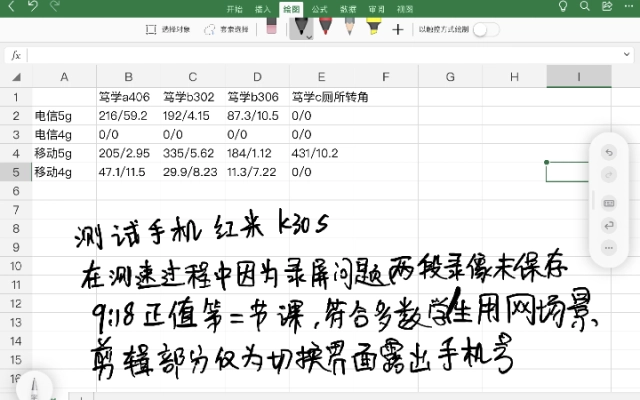The width and height of the screenshot is (640, 400).
Task: Switch to the 插入 tab
Action: (x=263, y=9)
